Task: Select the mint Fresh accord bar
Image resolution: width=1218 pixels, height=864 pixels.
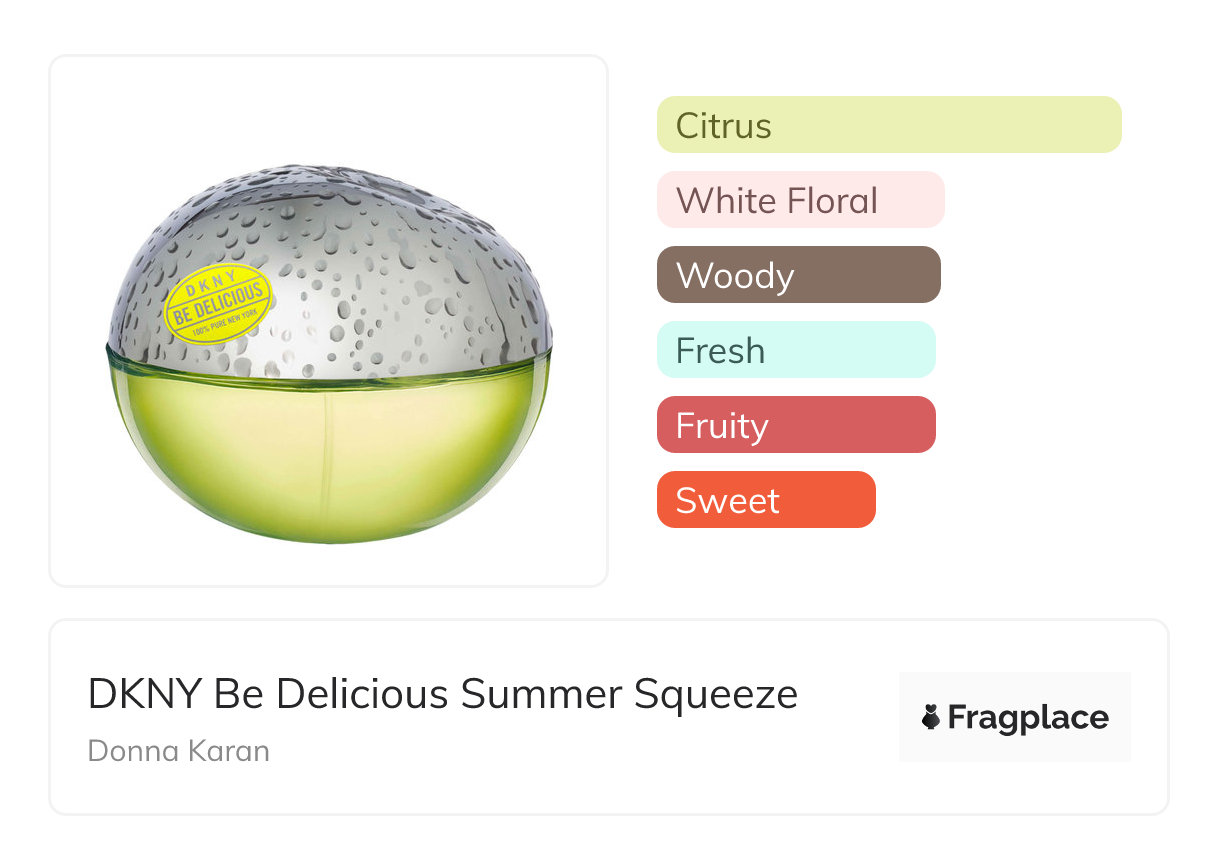Action: pos(796,350)
